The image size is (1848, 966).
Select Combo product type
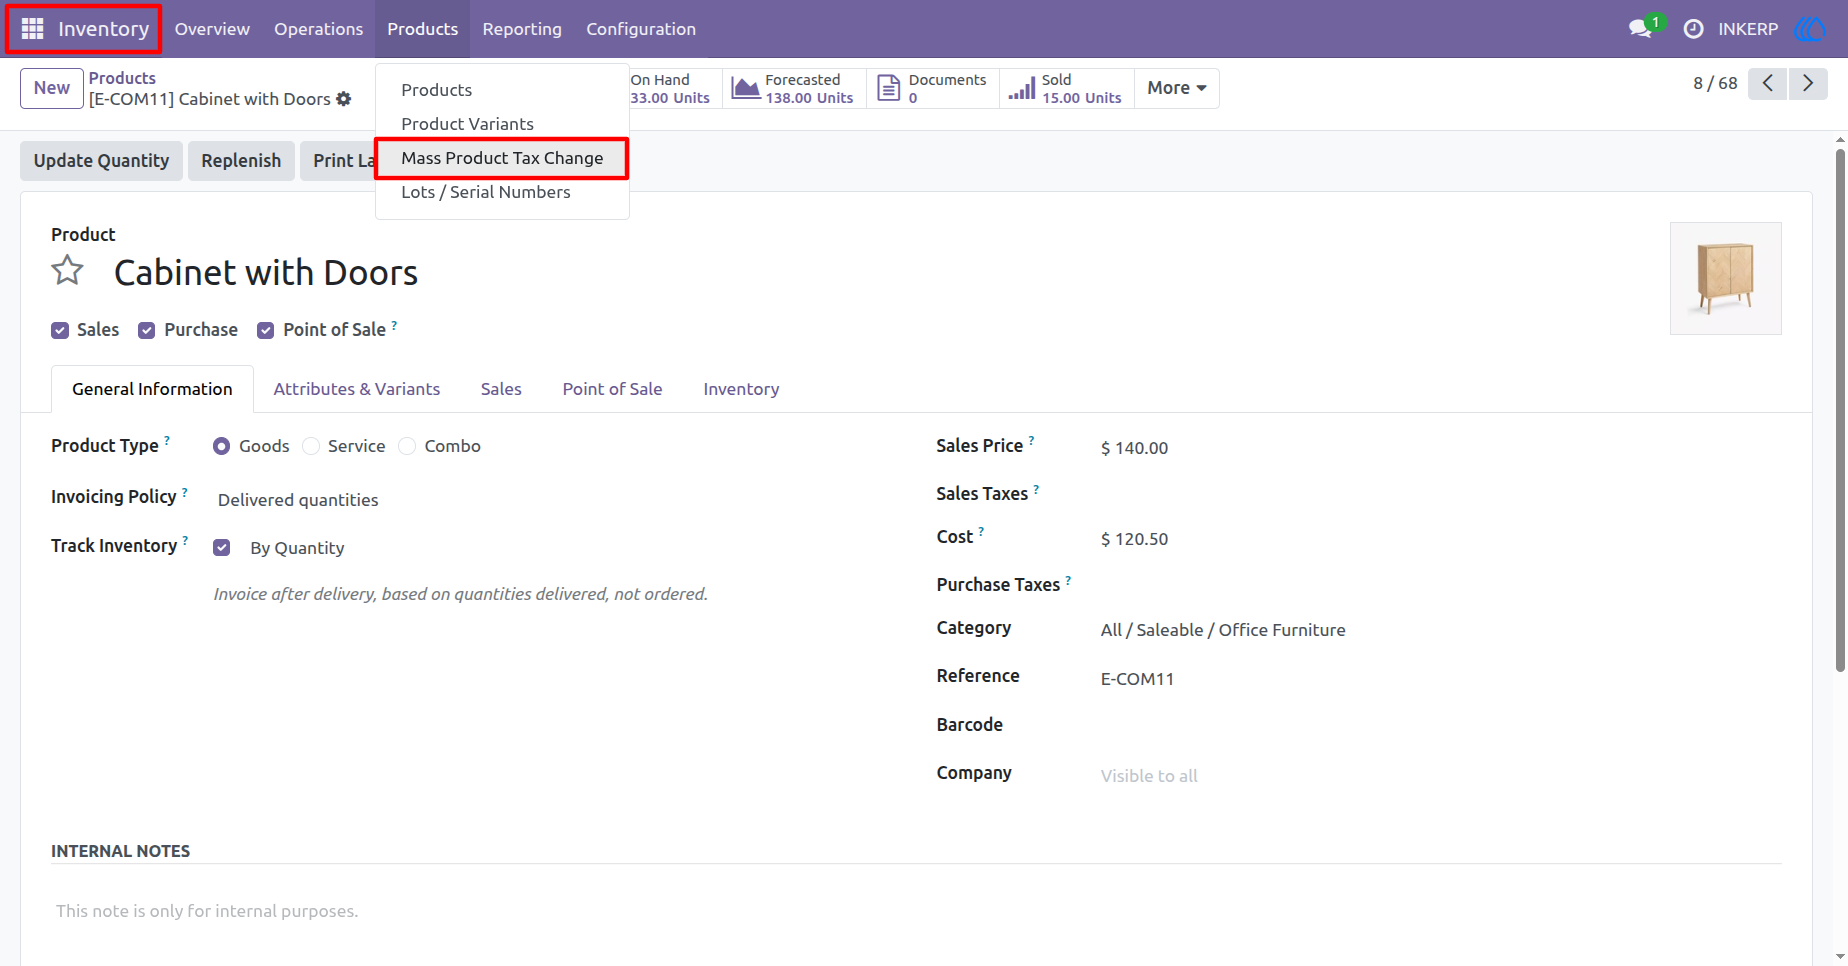click(407, 446)
